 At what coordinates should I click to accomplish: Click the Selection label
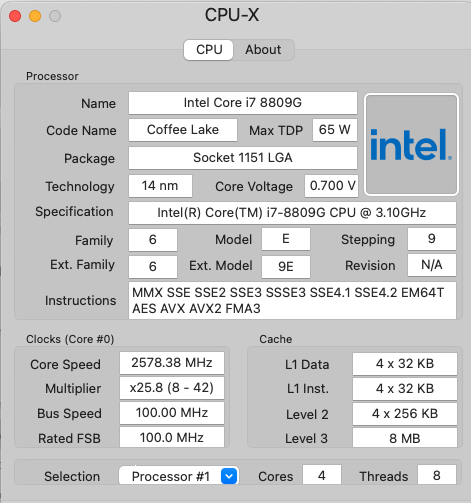[x=72, y=477]
